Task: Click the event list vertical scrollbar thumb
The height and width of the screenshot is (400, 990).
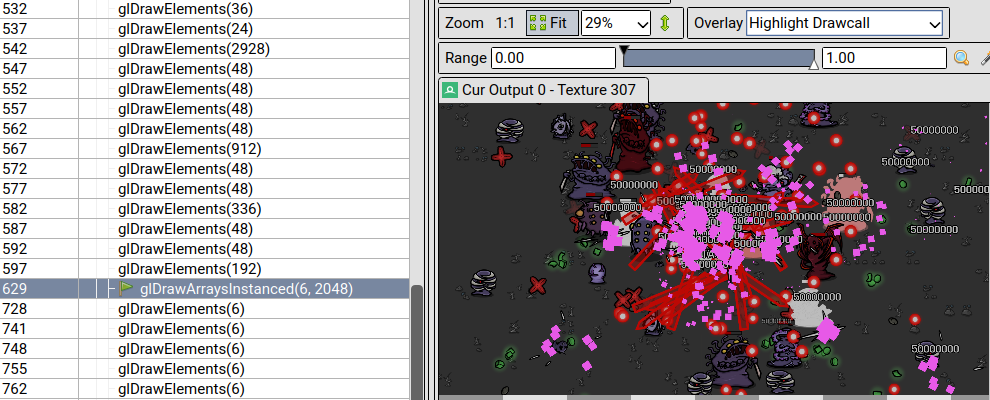Action: point(417,343)
